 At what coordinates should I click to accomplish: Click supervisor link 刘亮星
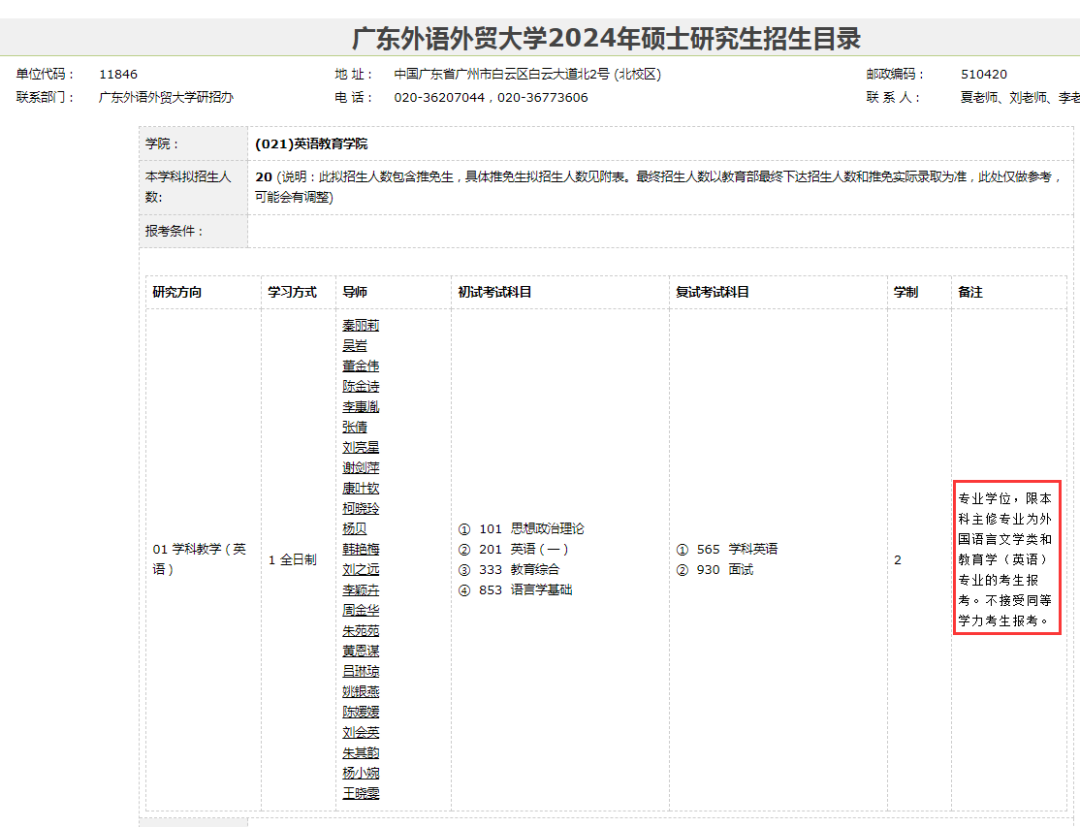click(360, 447)
